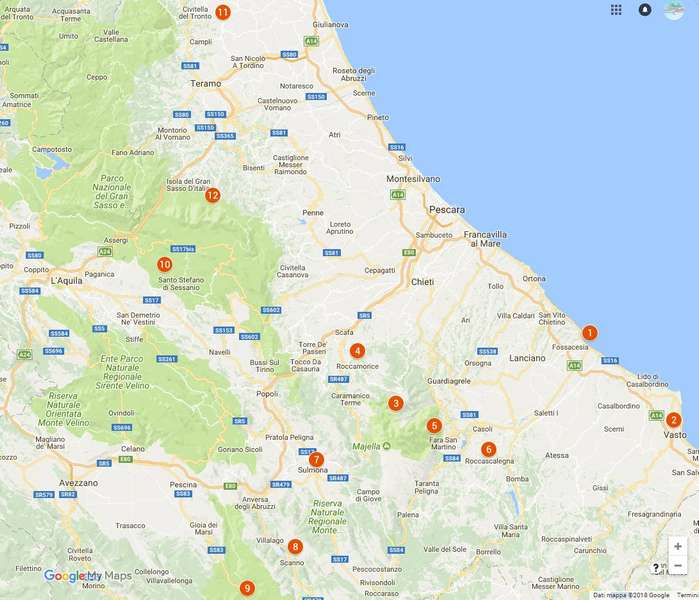Click marker 10 near Santo Stefano di Sessanio
Viewport: 699px width, 600px height.
coord(164,264)
